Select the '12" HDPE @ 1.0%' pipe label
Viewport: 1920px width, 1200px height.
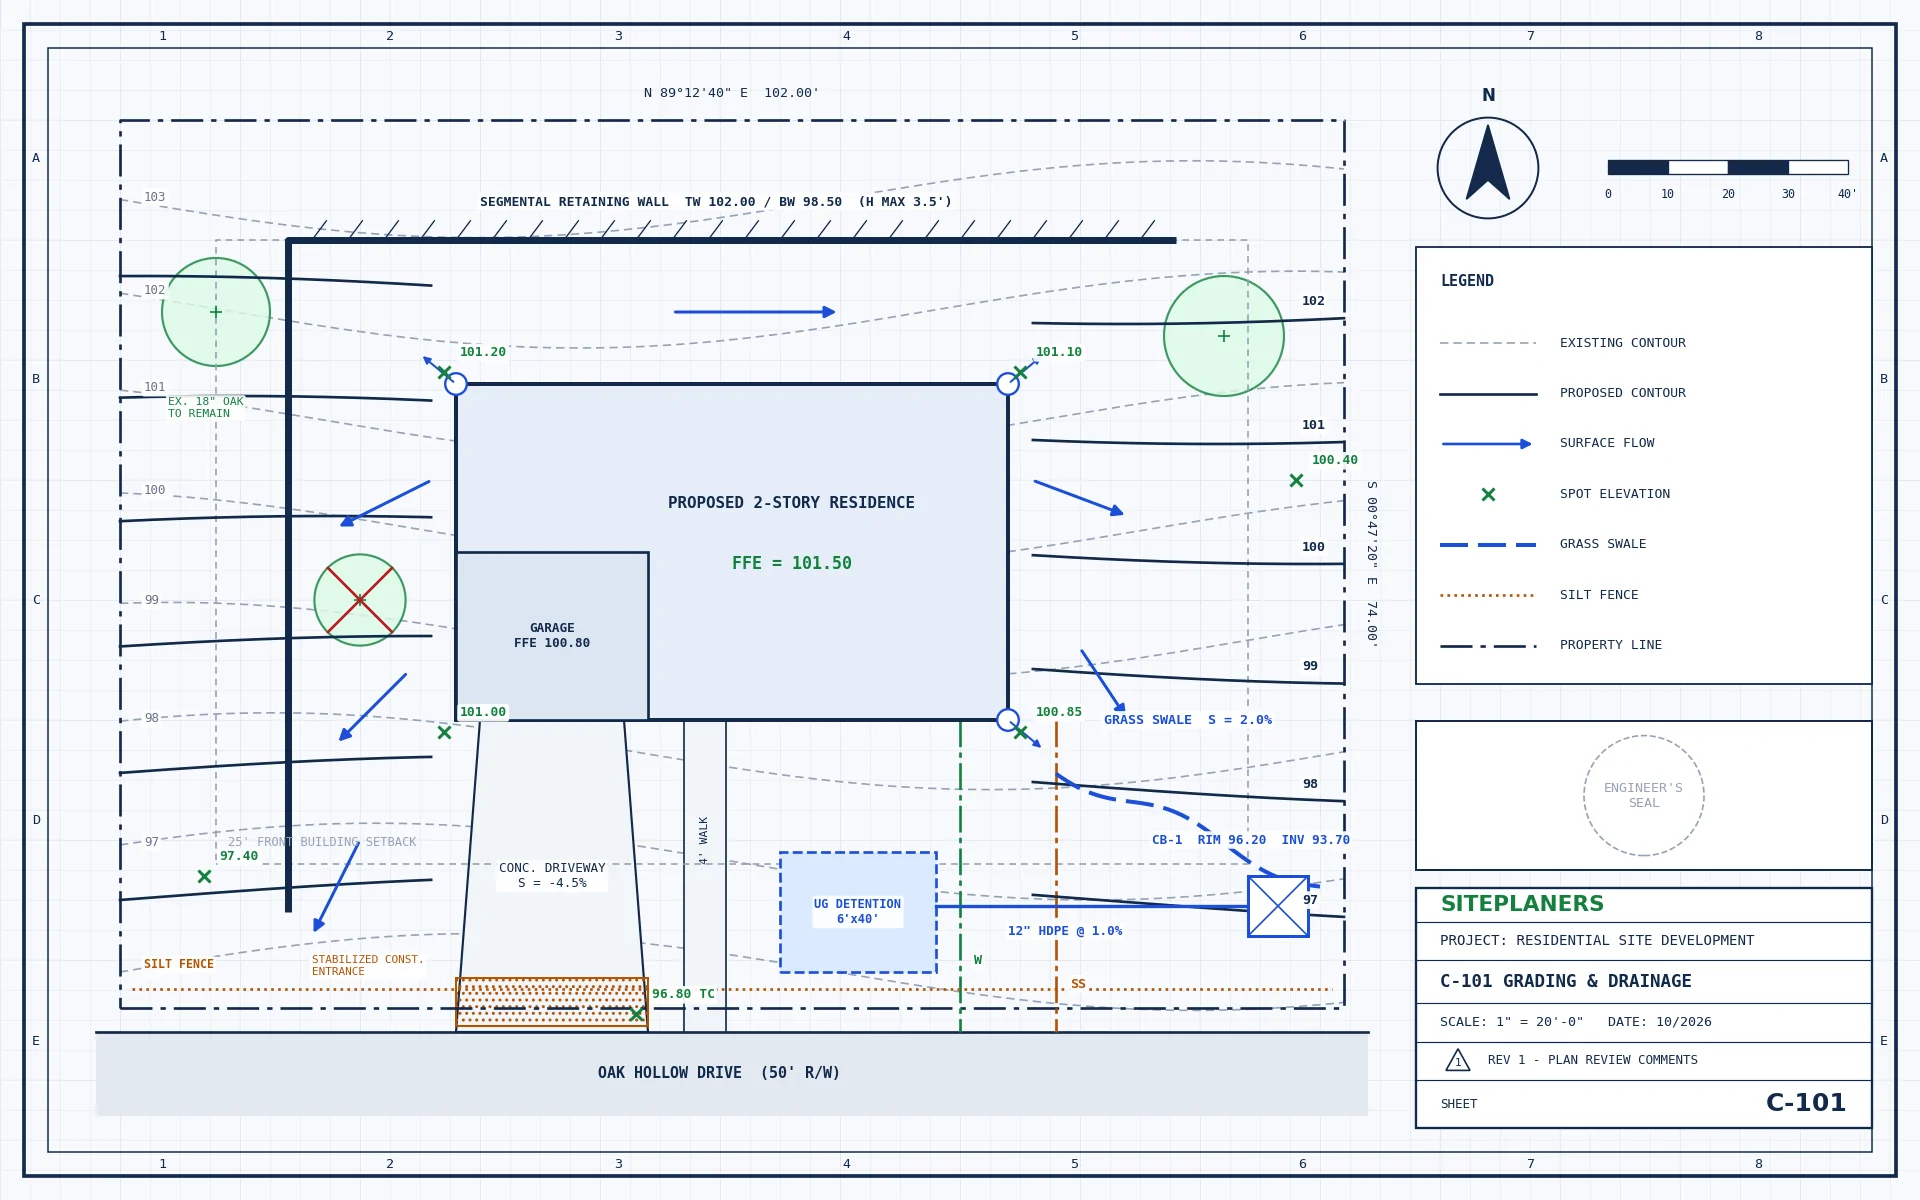1065,931
